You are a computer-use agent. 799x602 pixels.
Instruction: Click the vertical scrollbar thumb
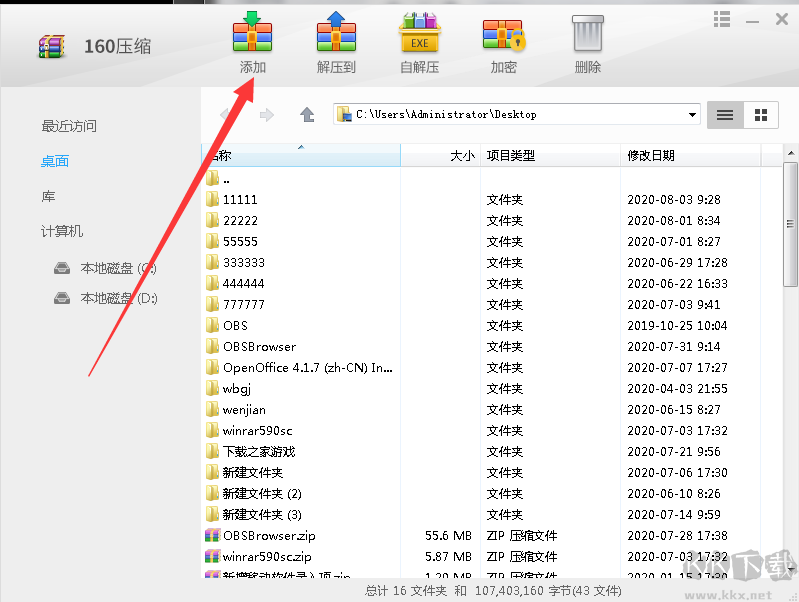[790, 224]
